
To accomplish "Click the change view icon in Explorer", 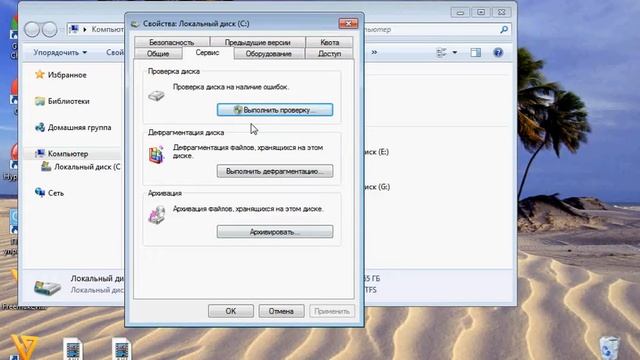I will [x=441, y=53].
